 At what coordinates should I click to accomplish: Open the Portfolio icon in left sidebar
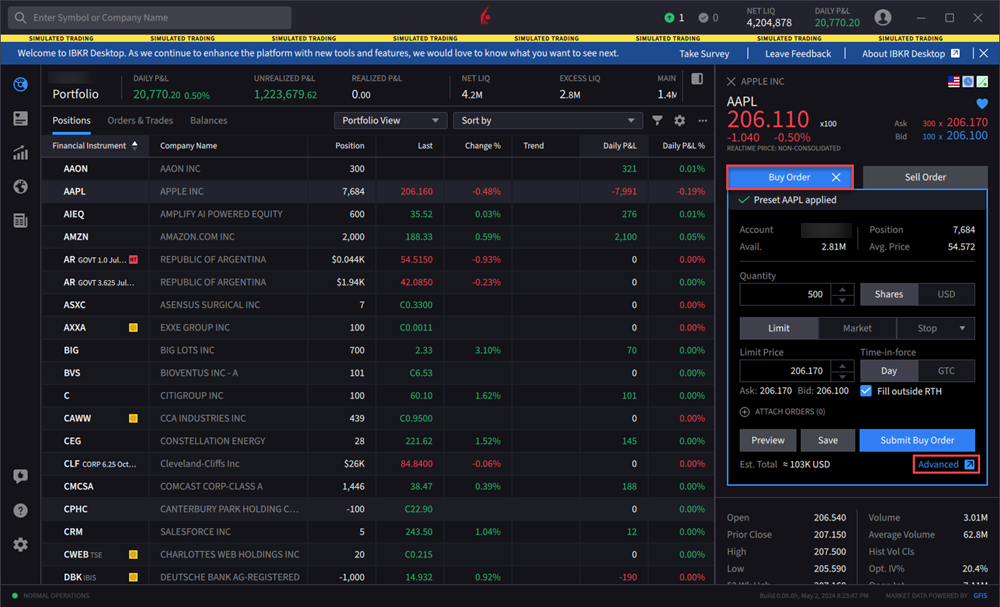(20, 84)
